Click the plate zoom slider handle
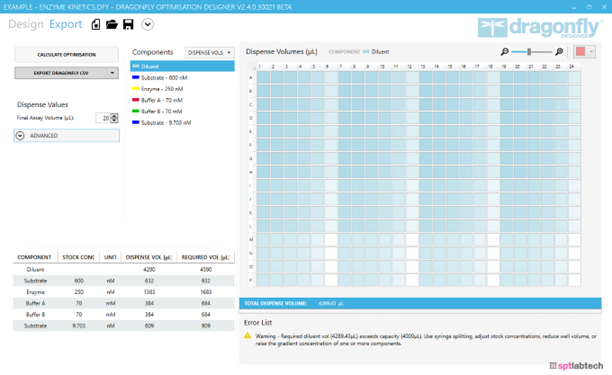The image size is (612, 375). point(529,52)
